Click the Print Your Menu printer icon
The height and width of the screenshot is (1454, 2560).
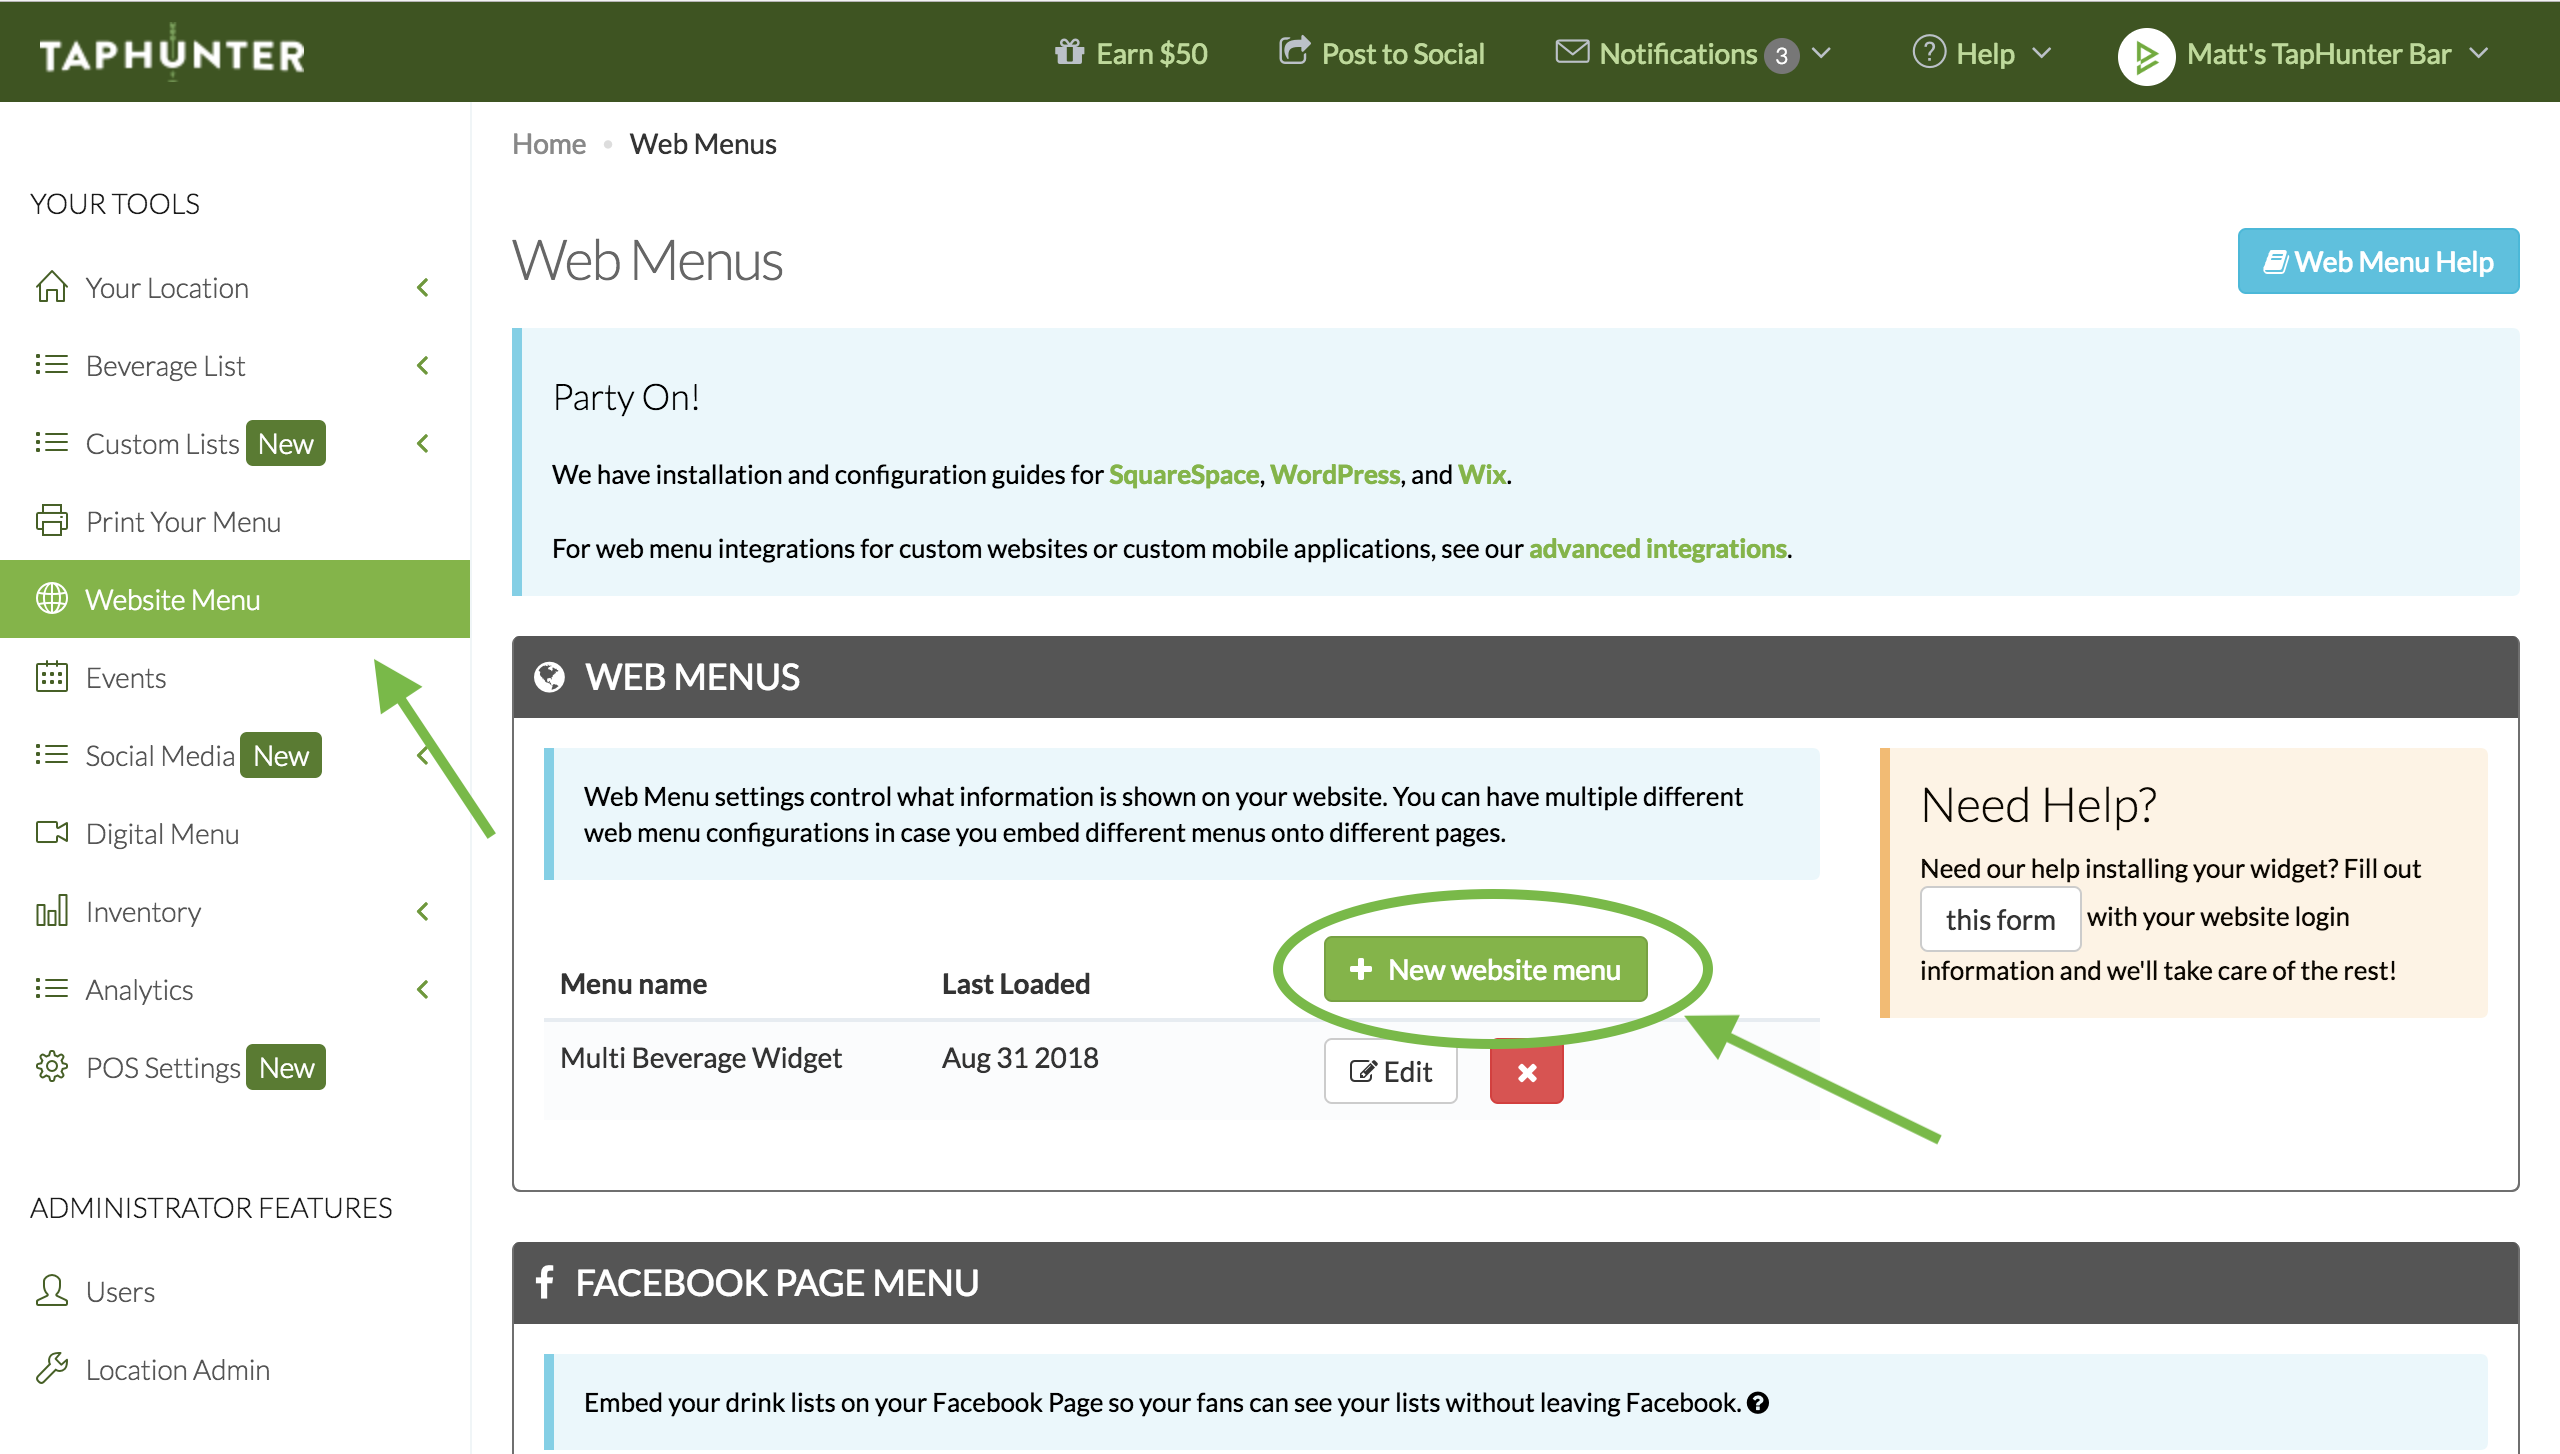[x=52, y=521]
